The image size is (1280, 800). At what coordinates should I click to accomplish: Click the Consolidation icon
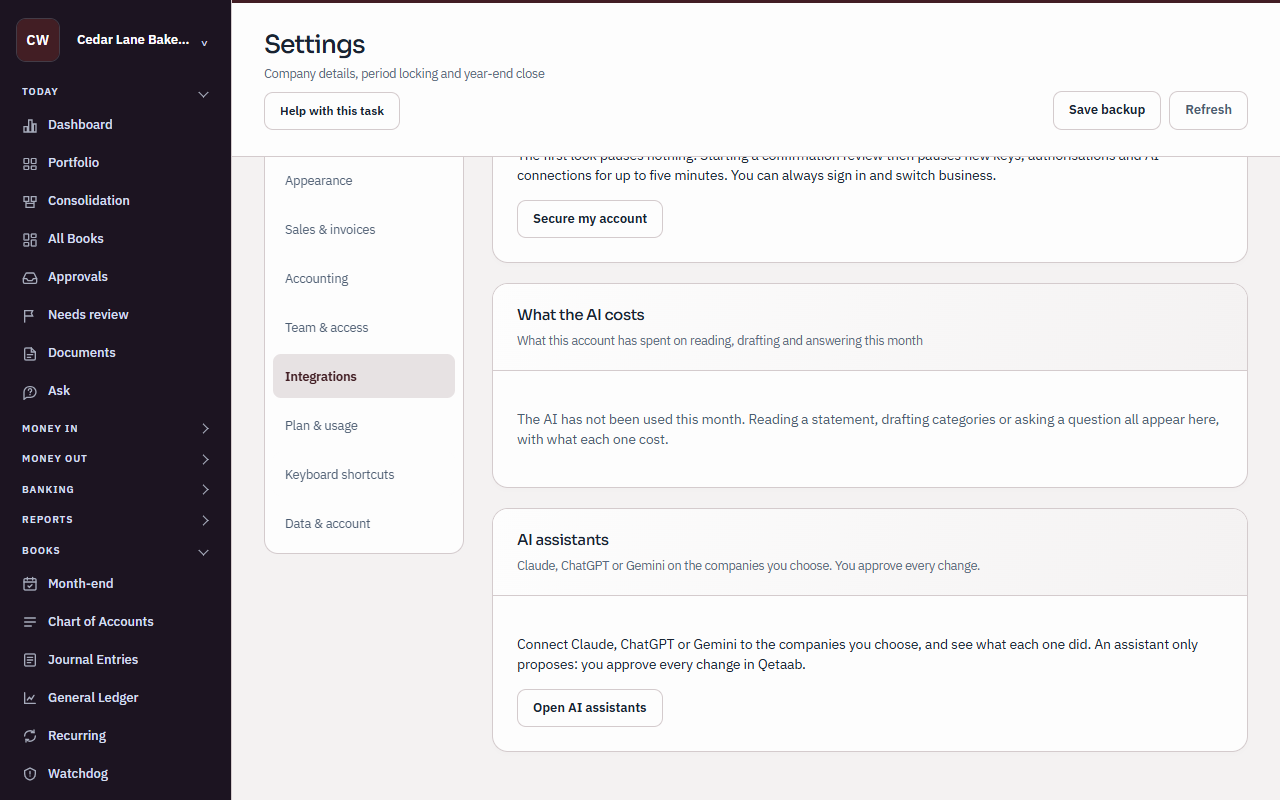tap(30, 201)
